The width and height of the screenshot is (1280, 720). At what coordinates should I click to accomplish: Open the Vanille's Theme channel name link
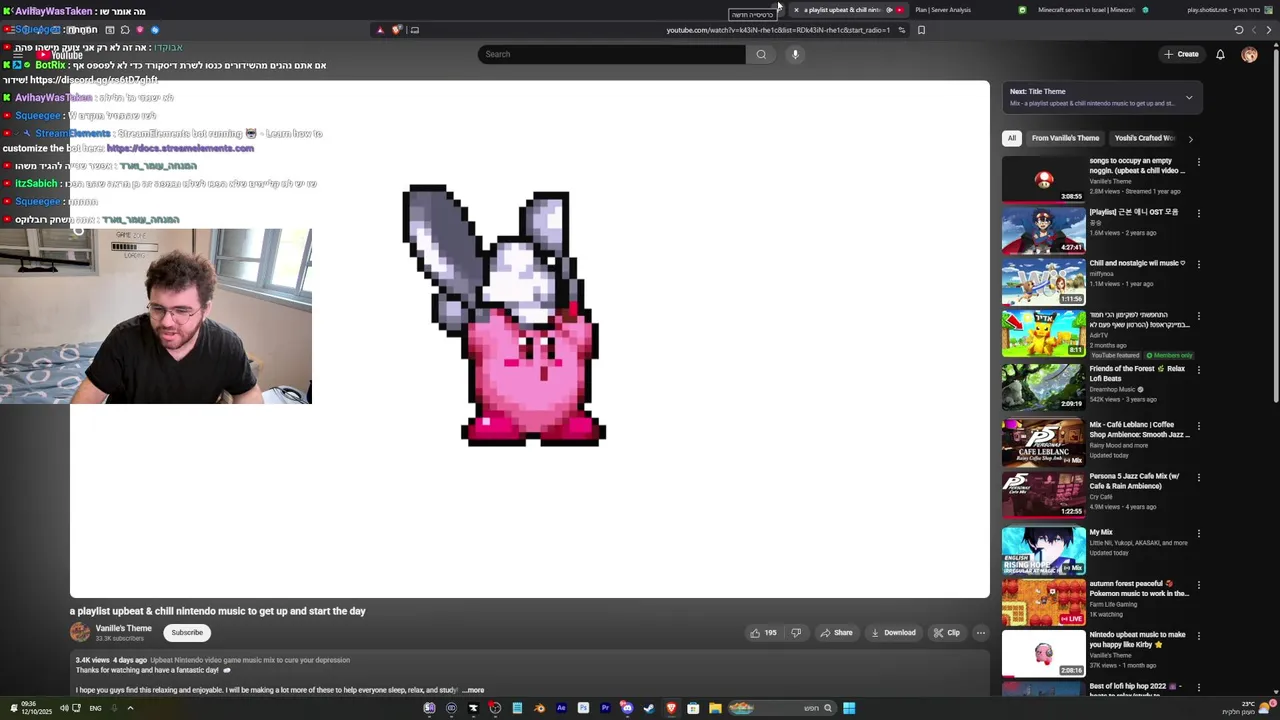pyautogui.click(x=123, y=628)
